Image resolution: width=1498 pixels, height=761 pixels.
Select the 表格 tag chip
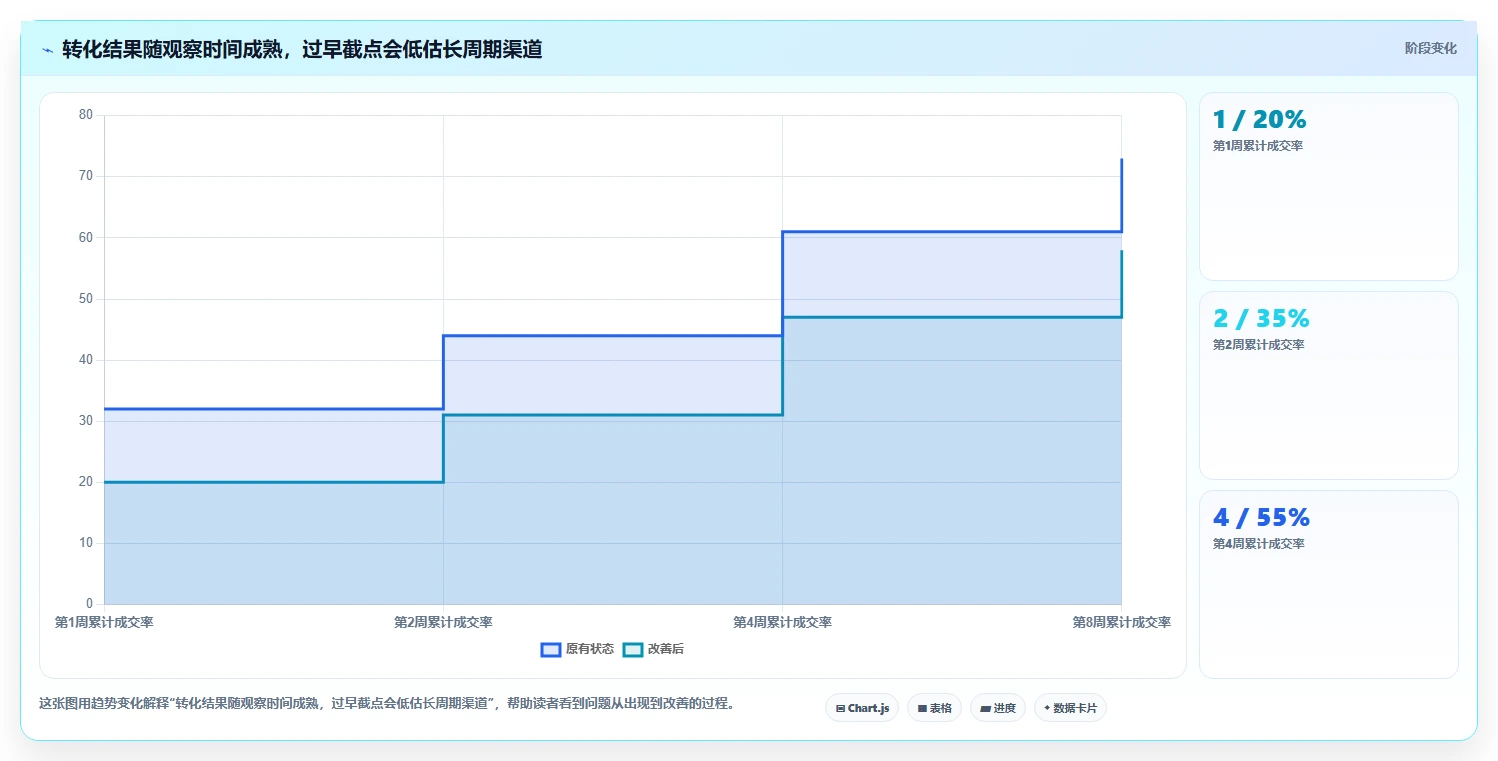tap(934, 708)
